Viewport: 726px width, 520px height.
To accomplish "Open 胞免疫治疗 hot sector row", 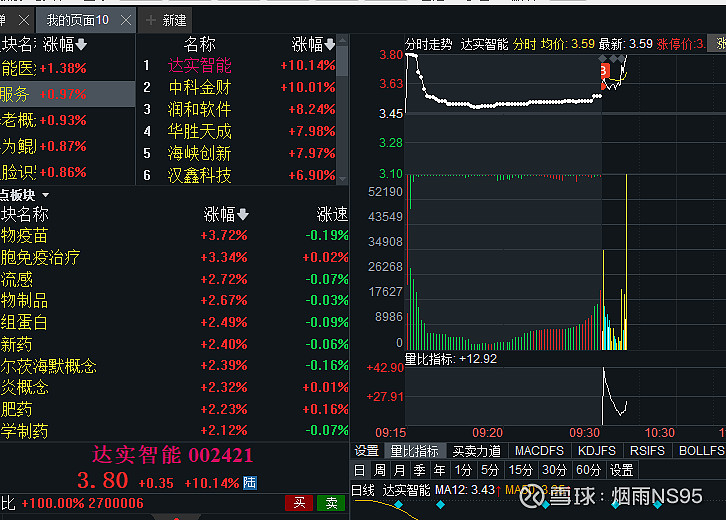I will tap(174, 257).
